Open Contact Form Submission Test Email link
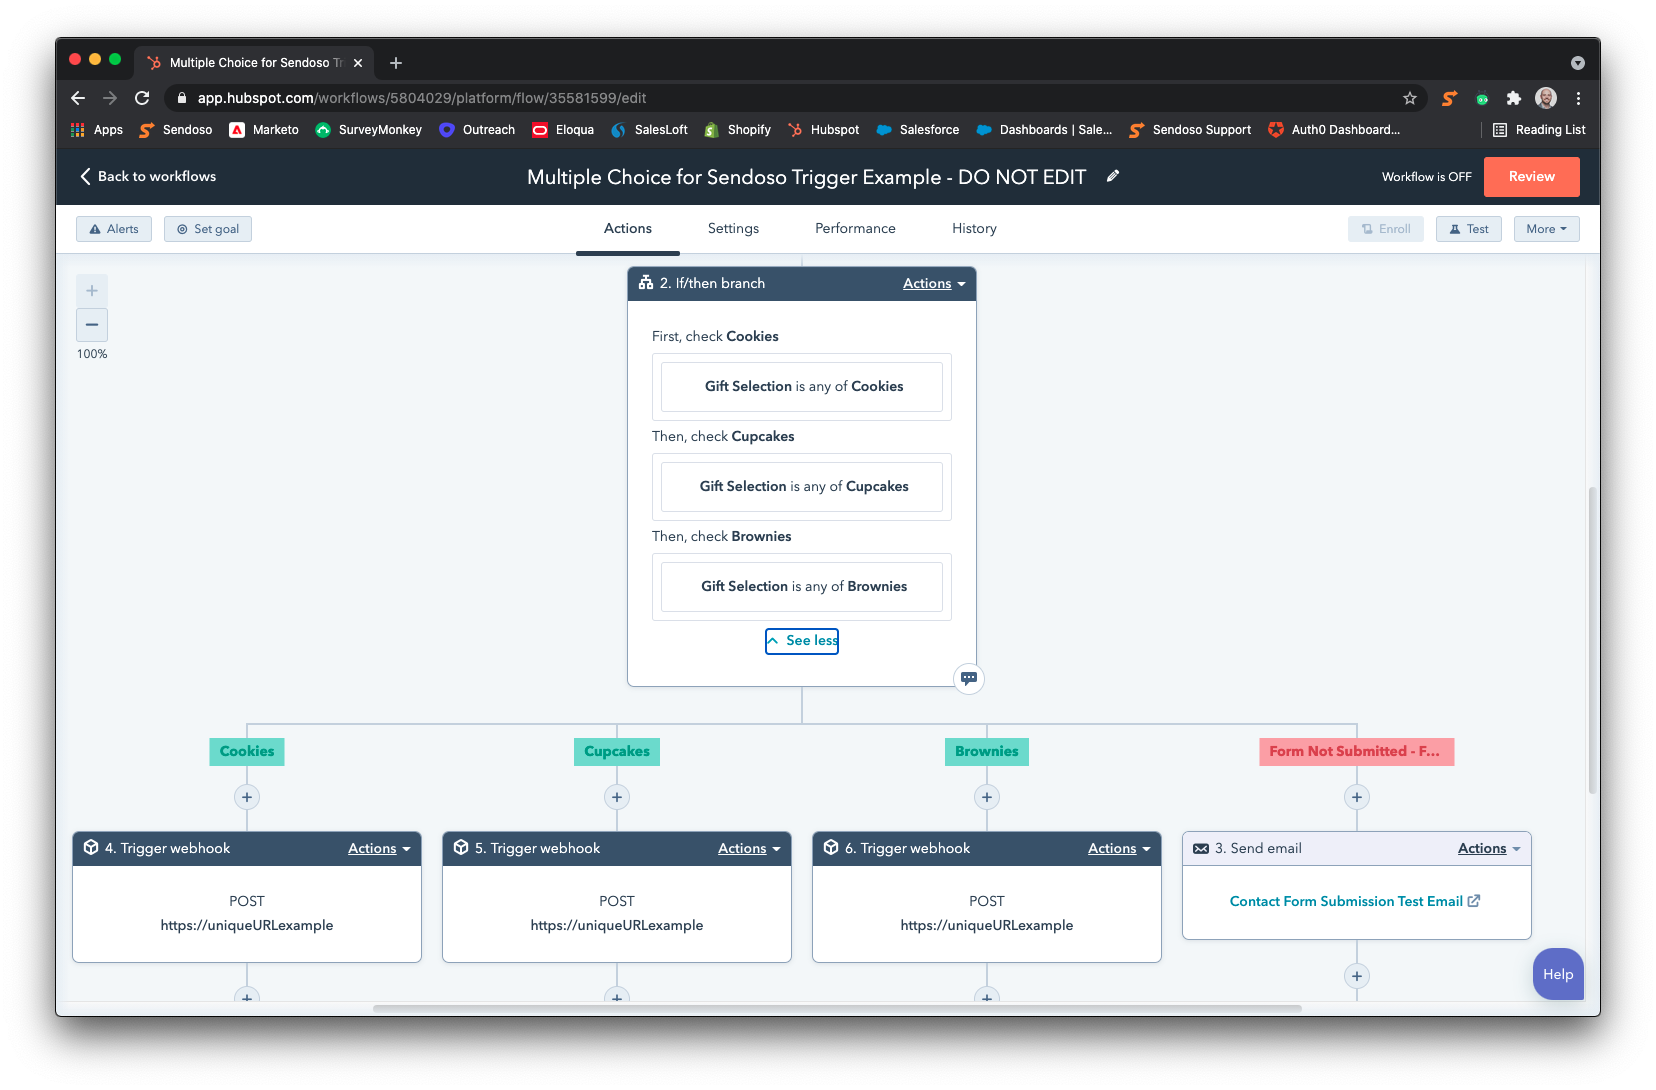 pyautogui.click(x=1346, y=902)
